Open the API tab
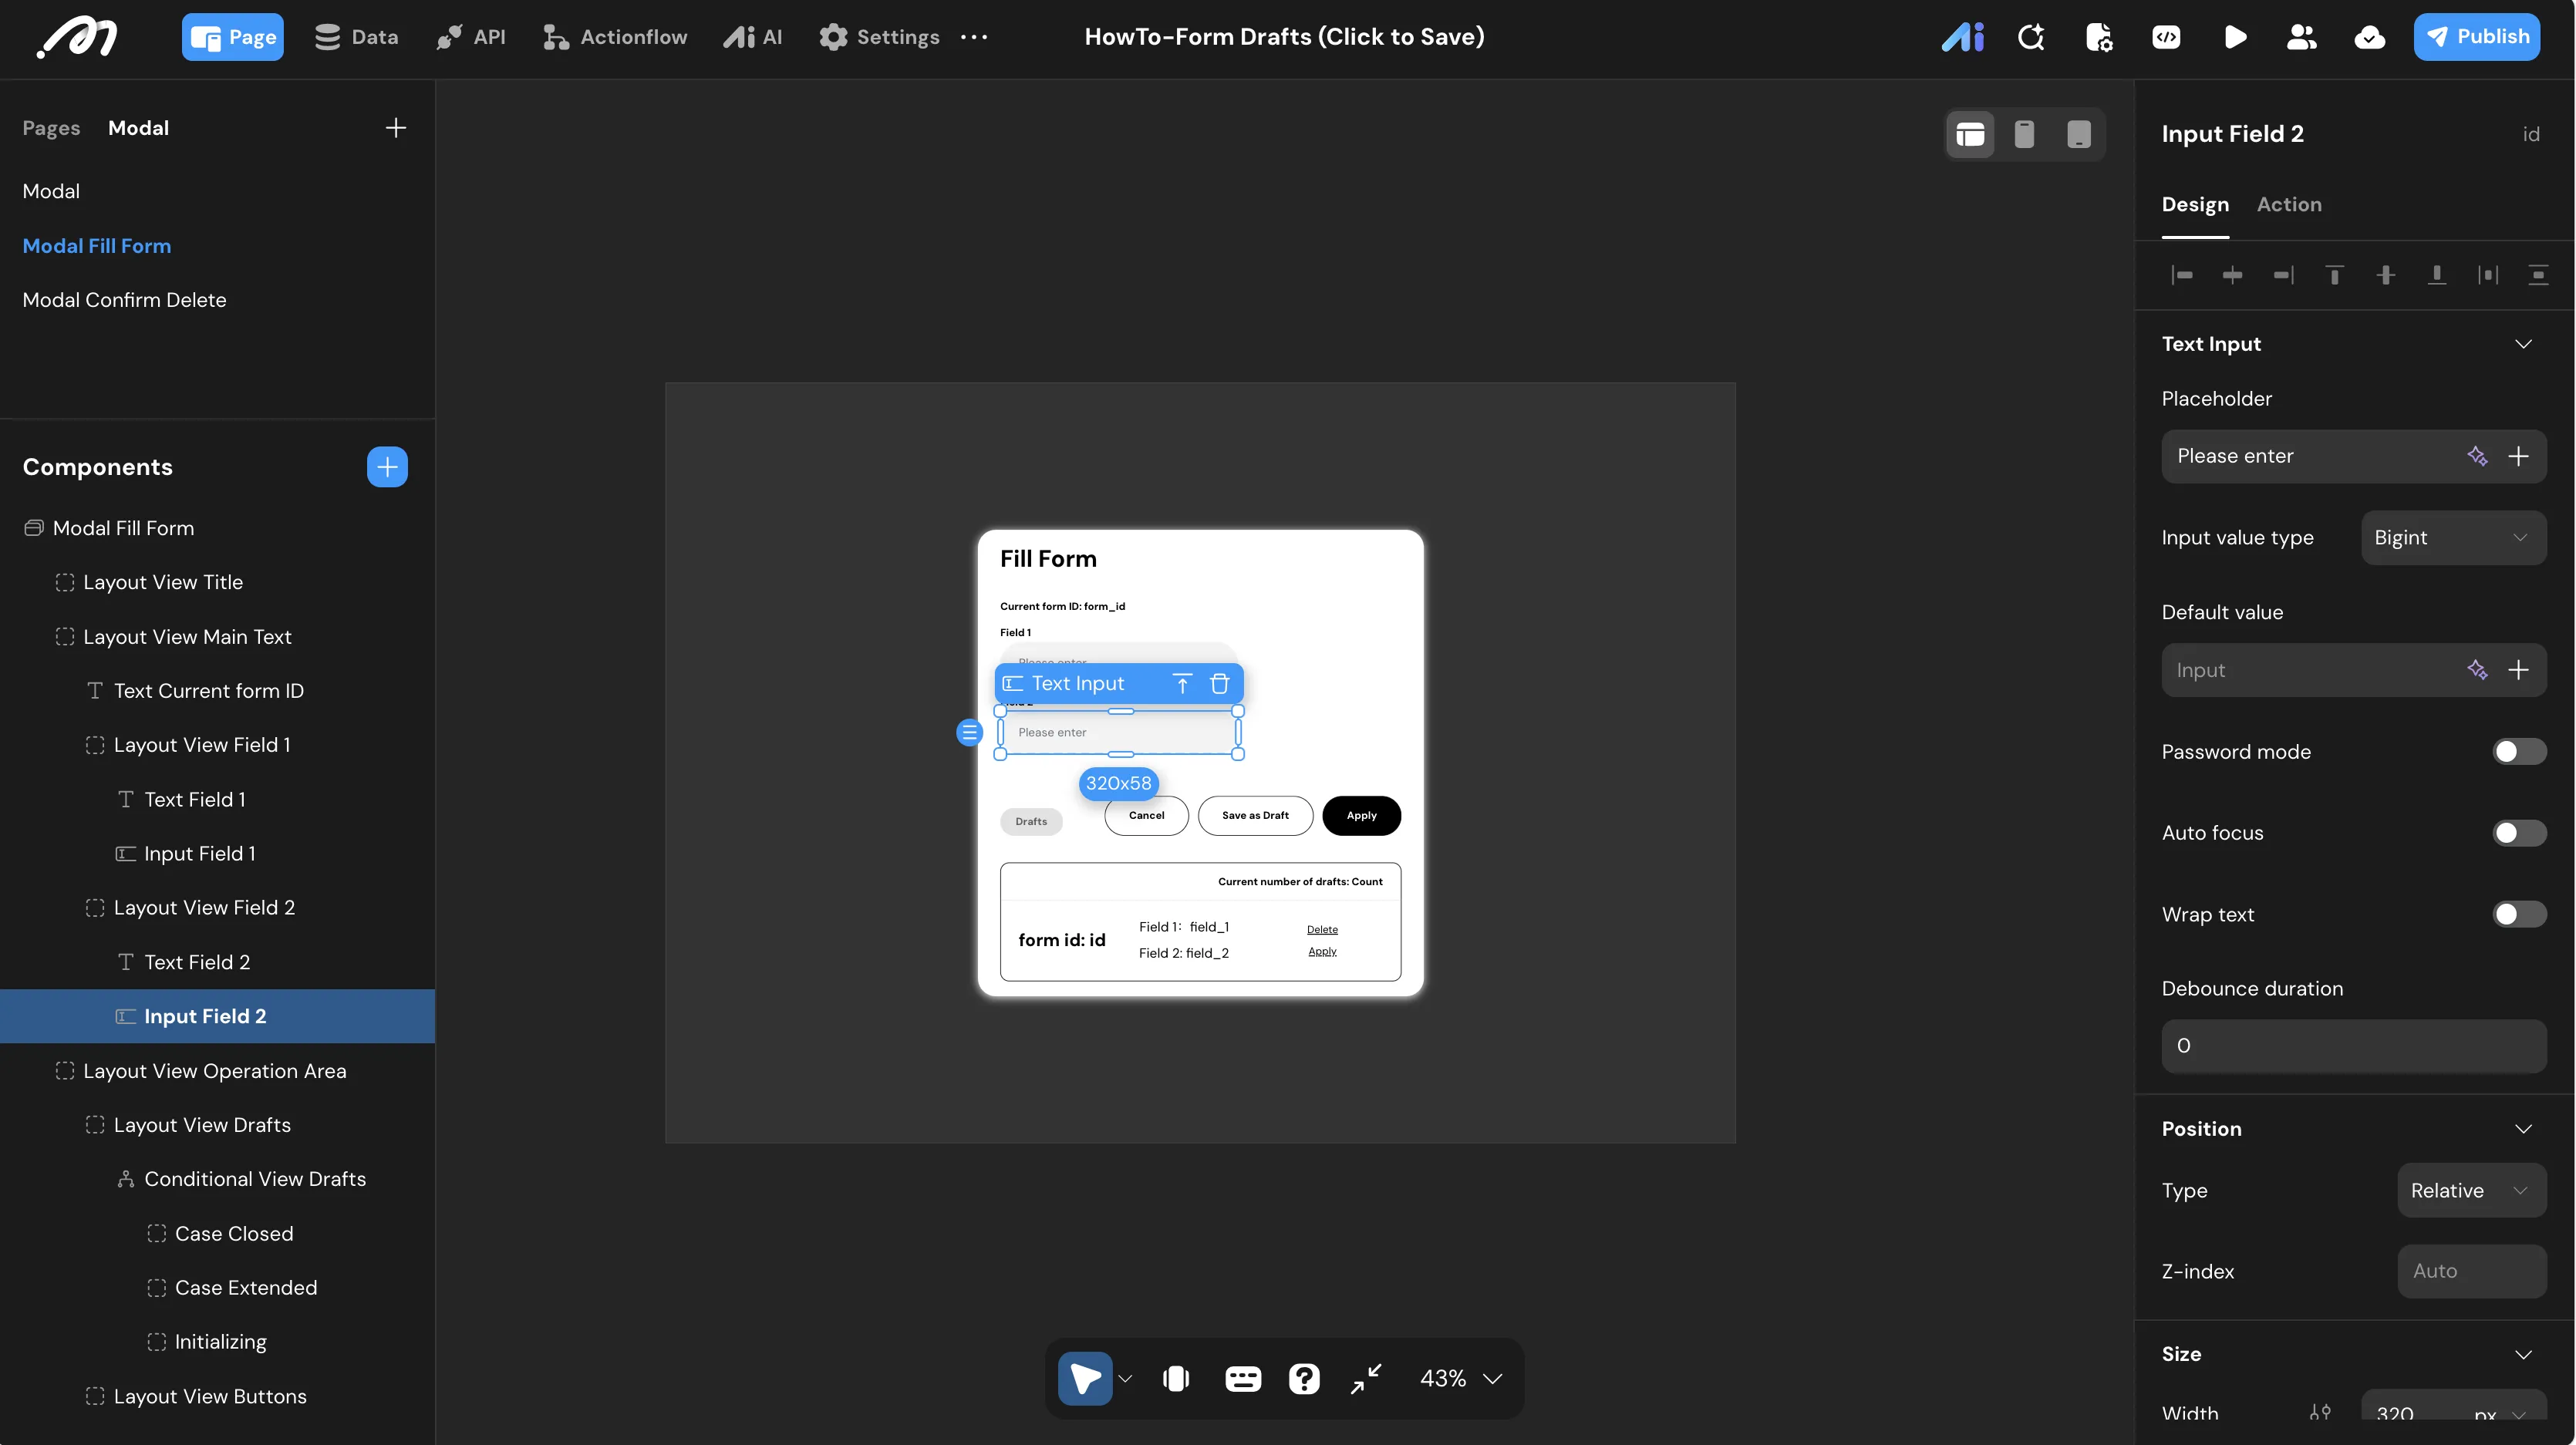Viewport: 2576px width, 1445px height. (471, 37)
